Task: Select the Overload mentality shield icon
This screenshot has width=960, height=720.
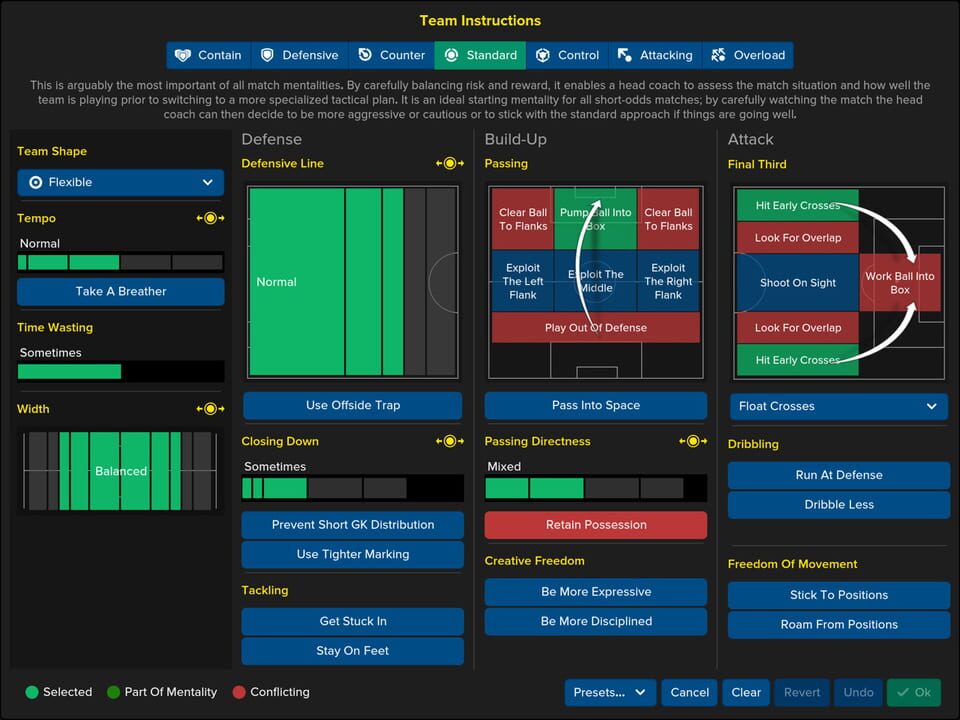Action: click(x=721, y=55)
